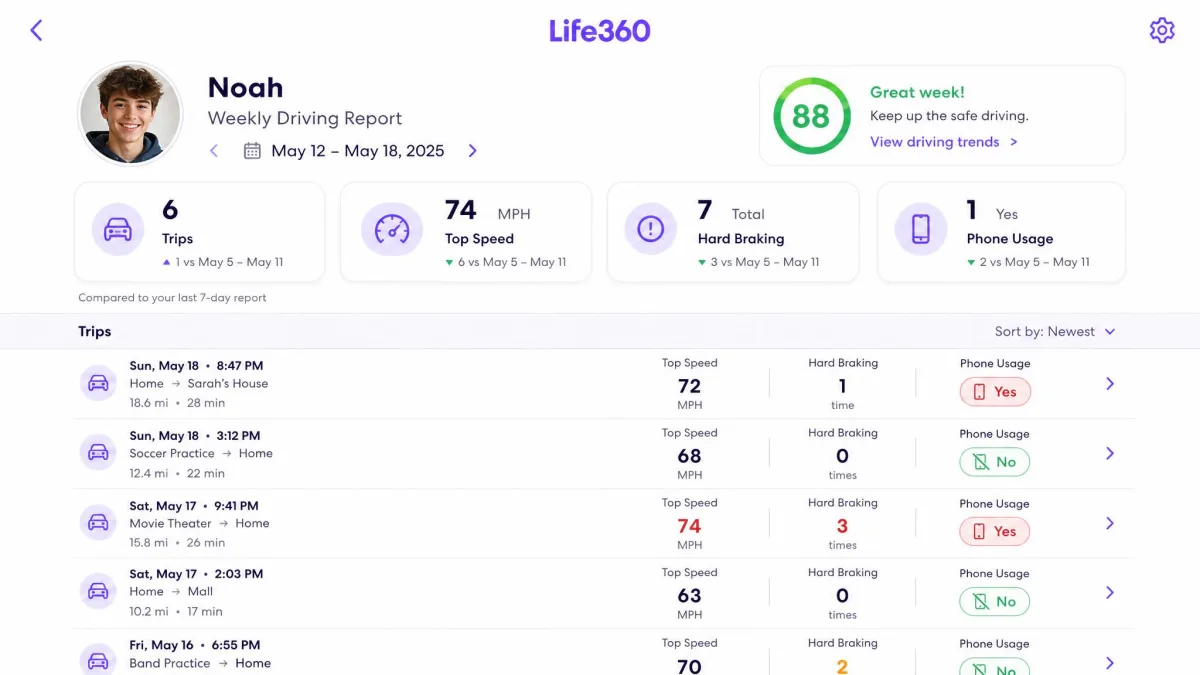Click No phone usage badge on Mall trip
The height and width of the screenshot is (675, 1200).
(x=995, y=602)
